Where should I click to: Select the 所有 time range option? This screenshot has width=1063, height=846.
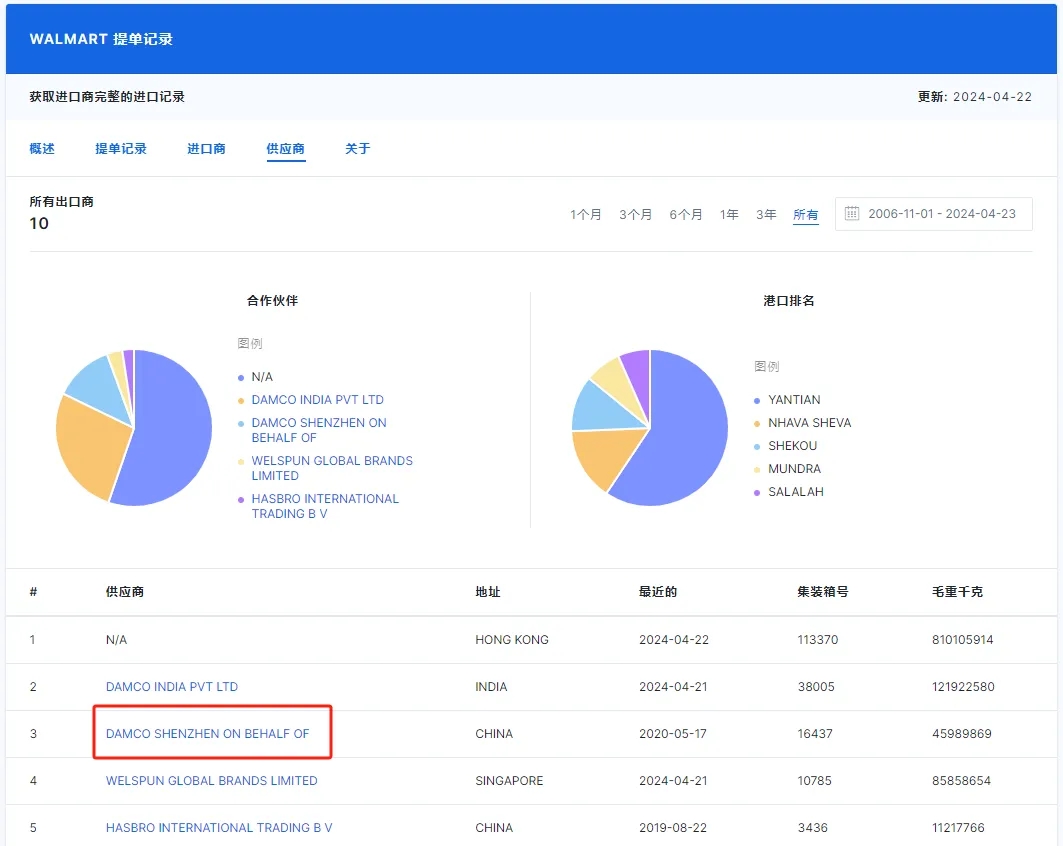[805, 213]
